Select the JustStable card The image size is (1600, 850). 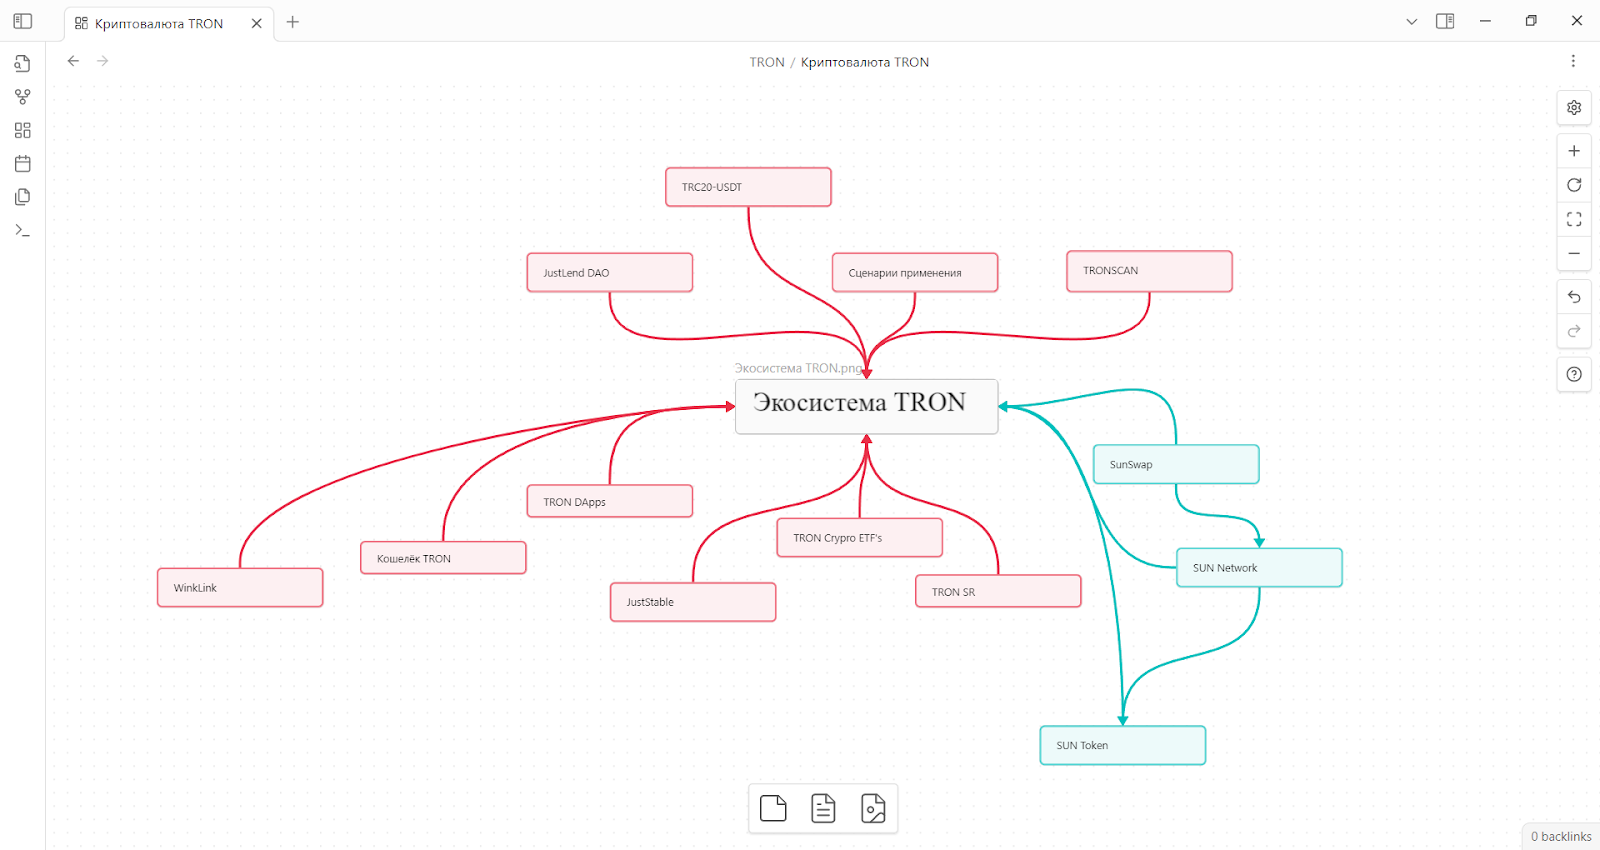coord(693,602)
